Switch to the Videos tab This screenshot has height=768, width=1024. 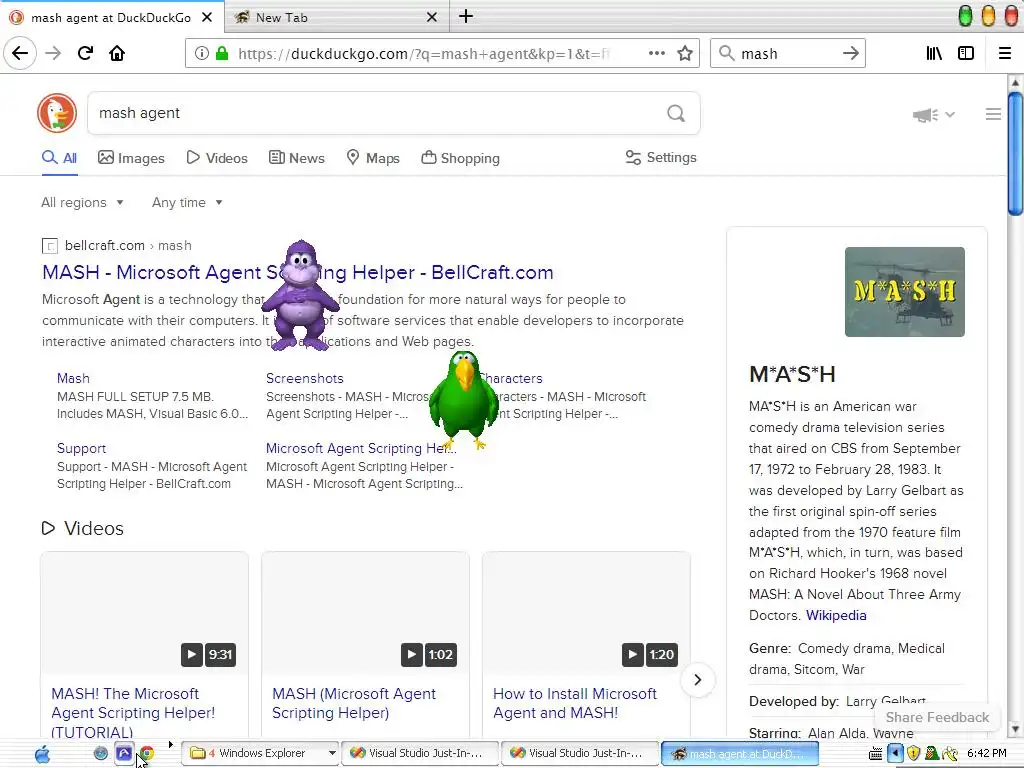(217, 158)
